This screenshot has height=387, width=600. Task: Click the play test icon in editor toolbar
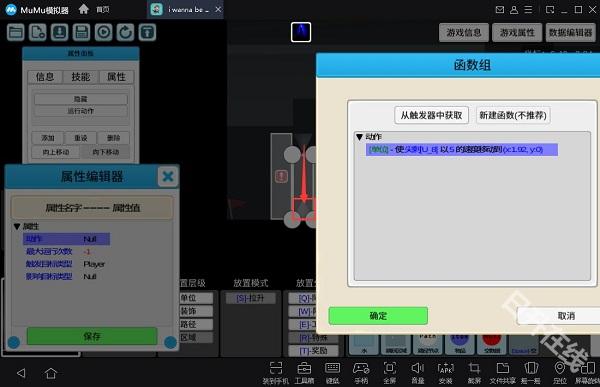click(104, 32)
